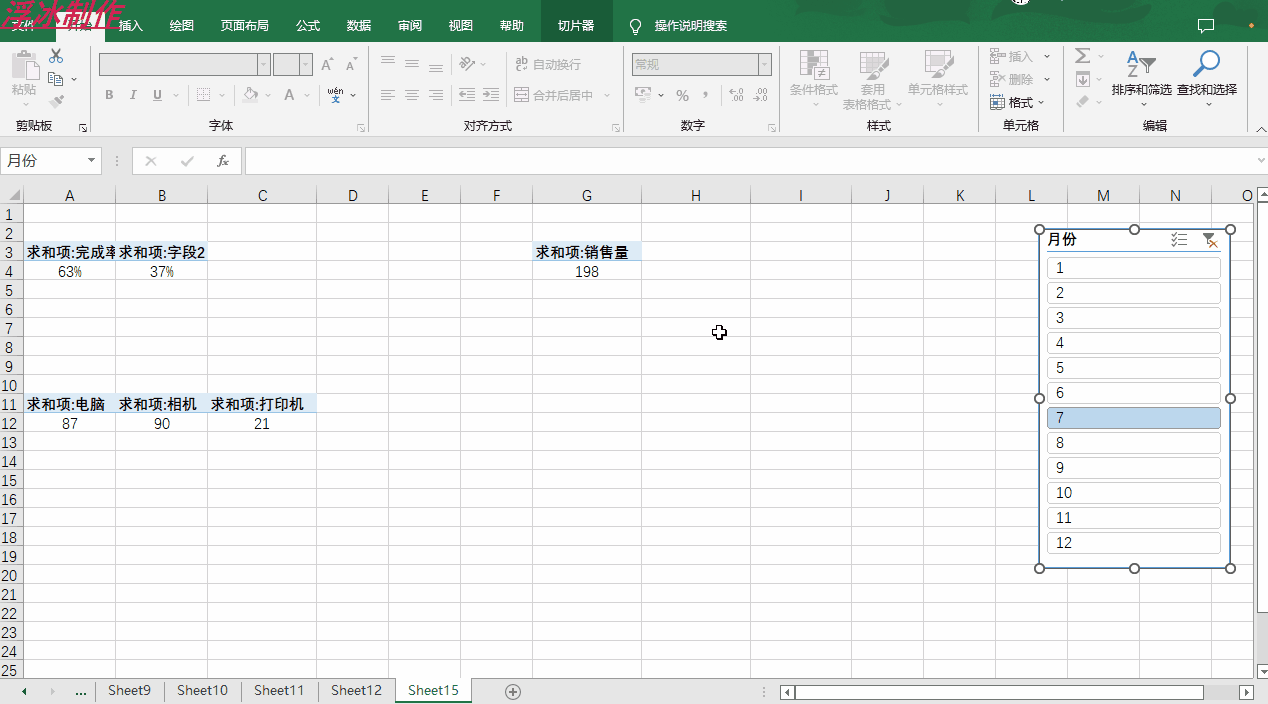Viewport: 1268px width, 704px height.
Task: Click the Format Painter brush icon
Action: (x=56, y=102)
